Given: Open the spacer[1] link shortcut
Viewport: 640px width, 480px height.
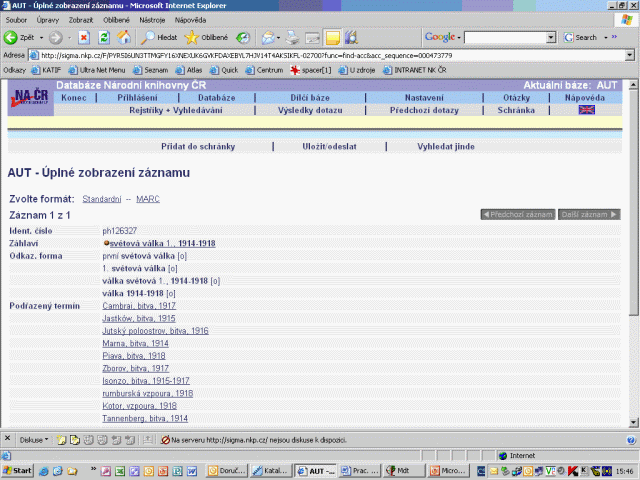Looking at the screenshot, I should pos(311,70).
